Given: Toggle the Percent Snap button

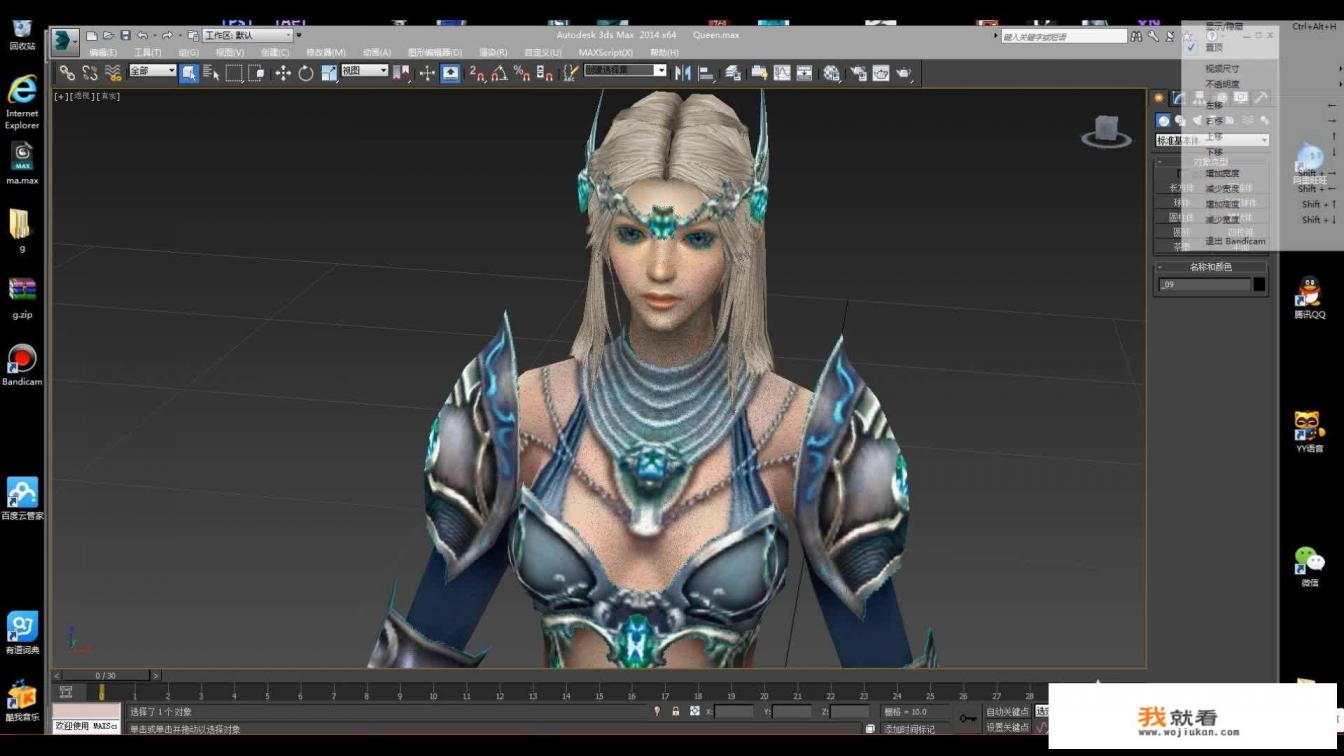Looking at the screenshot, I should click(x=522, y=72).
